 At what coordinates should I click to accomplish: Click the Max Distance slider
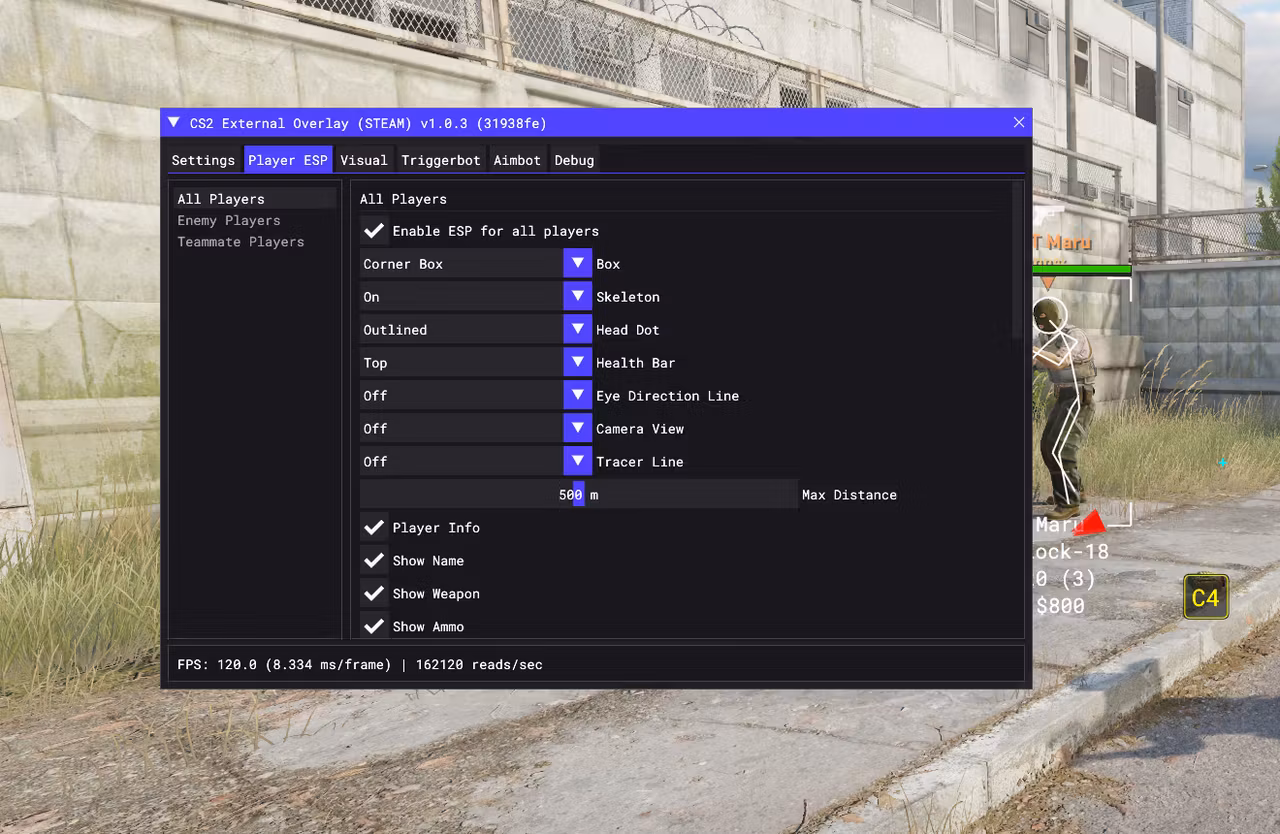point(579,495)
